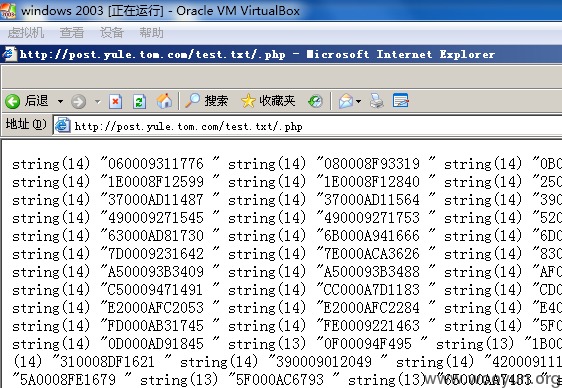Viewport: 562px width, 388px height.
Task: Open the Search (搜索) toolbar button
Action: [x=206, y=101]
